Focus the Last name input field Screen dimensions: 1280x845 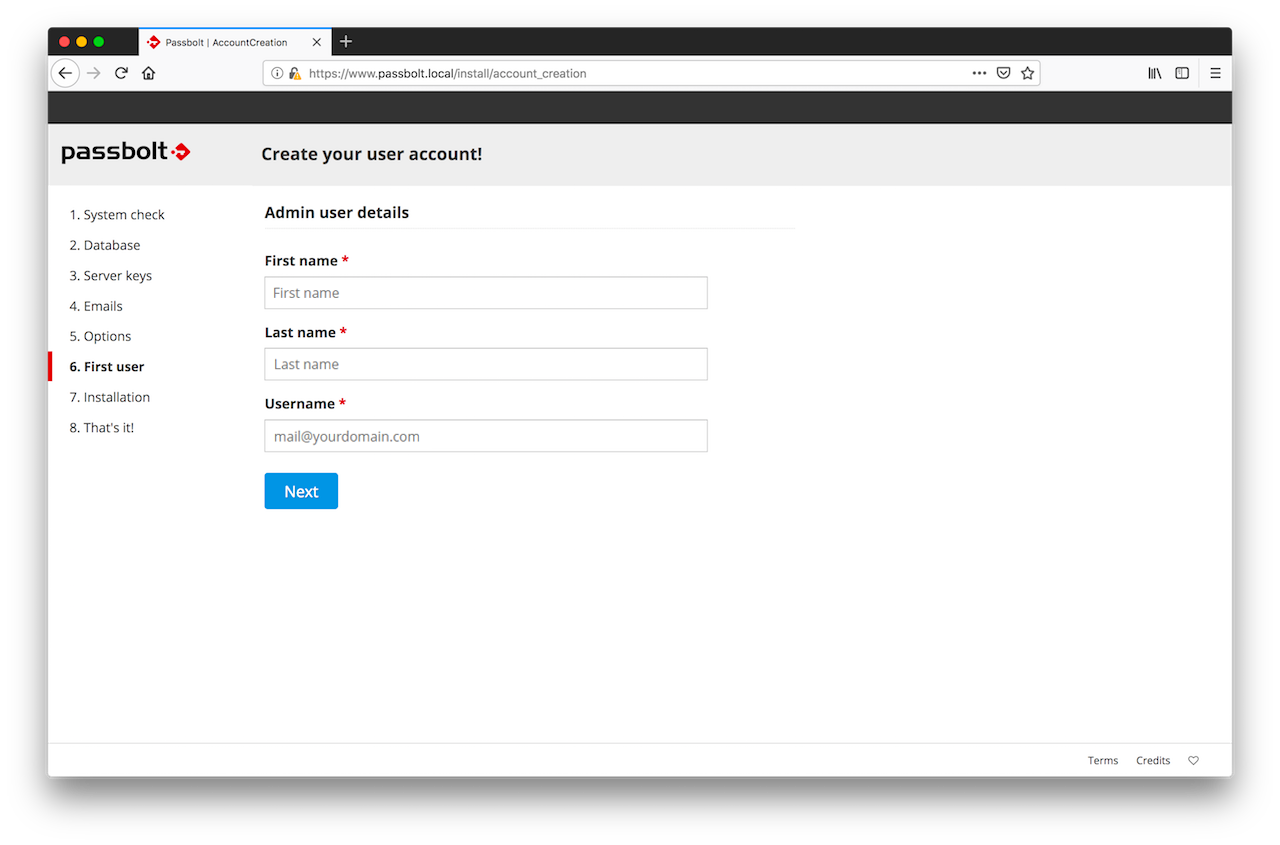(486, 364)
